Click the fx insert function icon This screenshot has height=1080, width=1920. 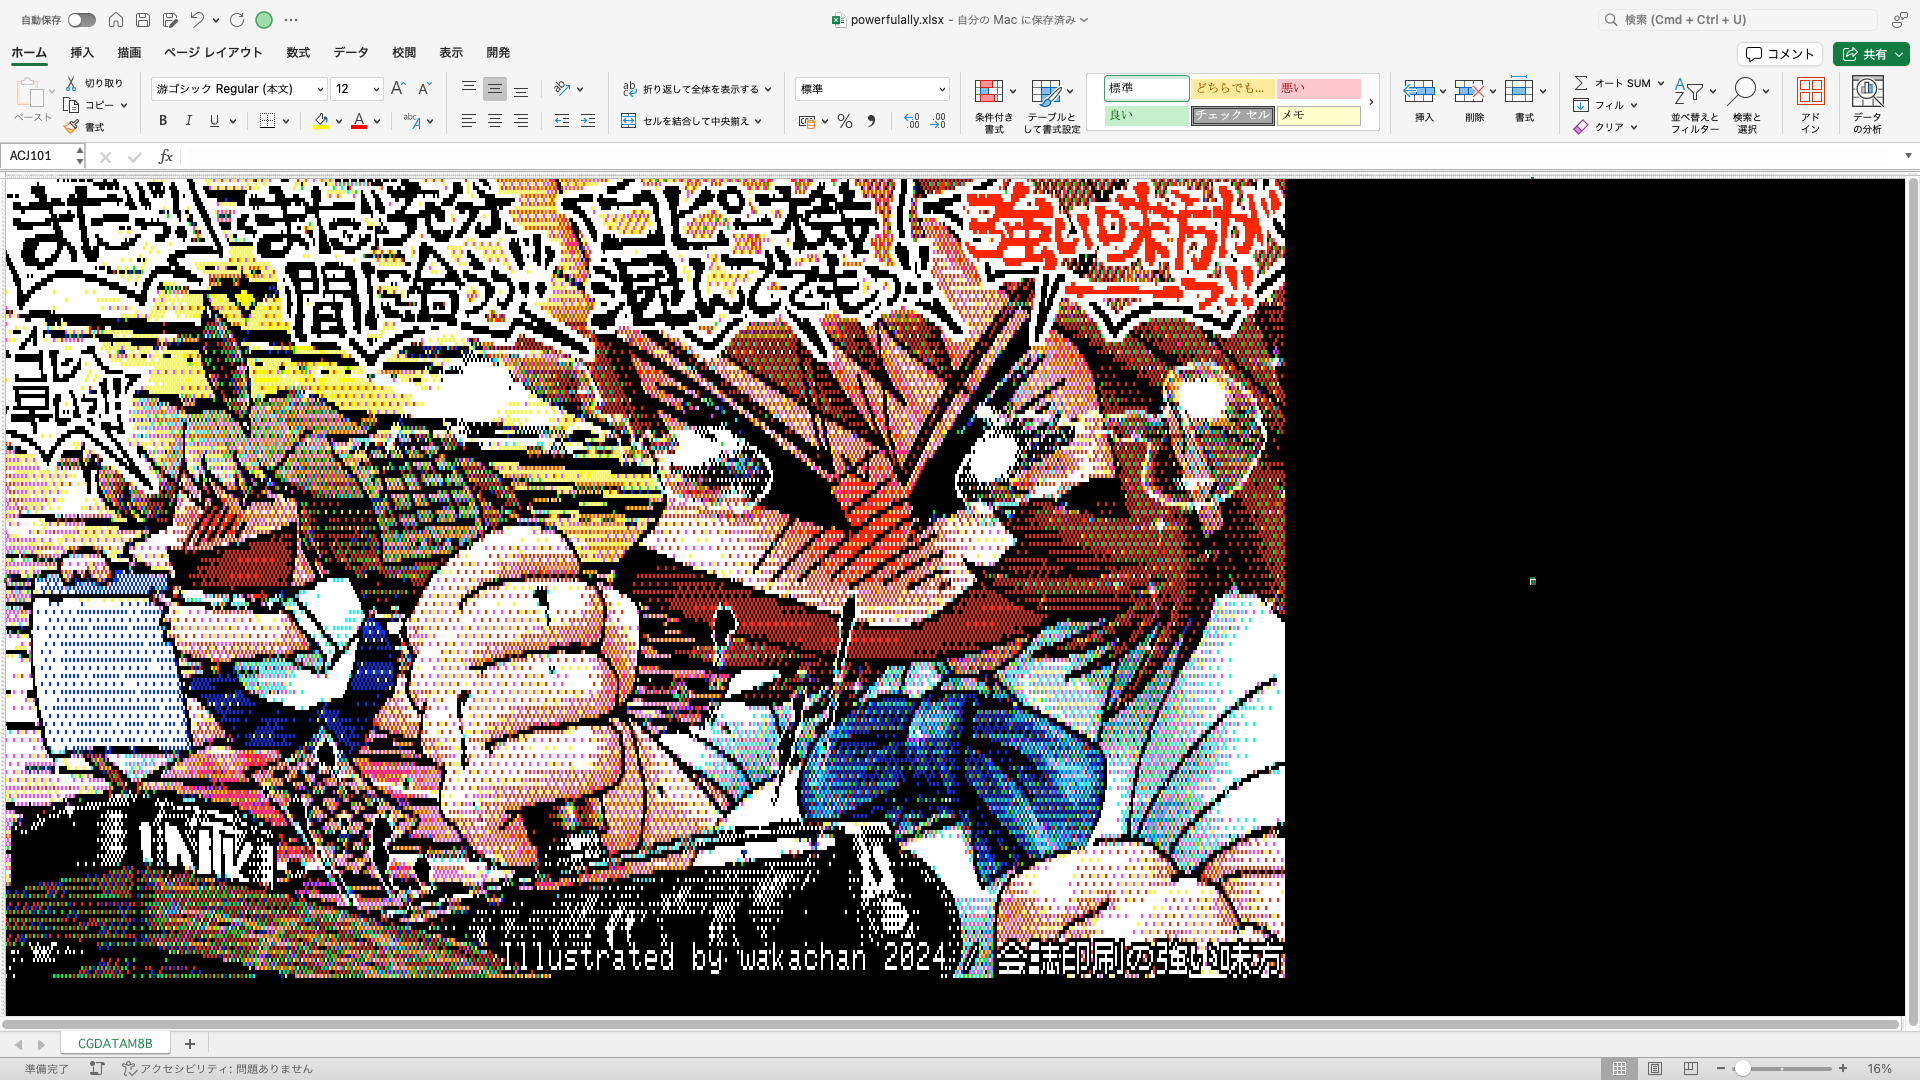166,156
